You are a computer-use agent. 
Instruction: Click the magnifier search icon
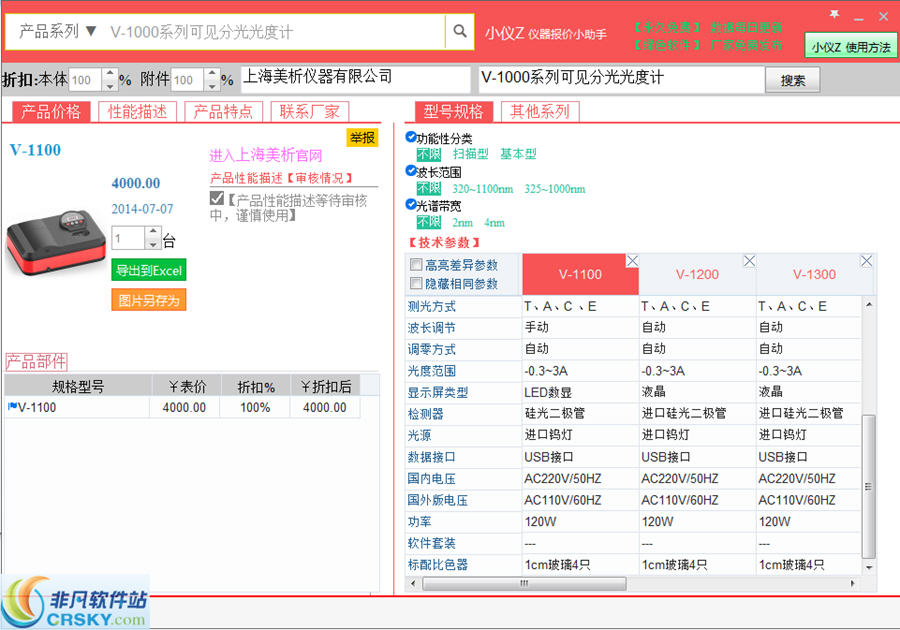(460, 31)
